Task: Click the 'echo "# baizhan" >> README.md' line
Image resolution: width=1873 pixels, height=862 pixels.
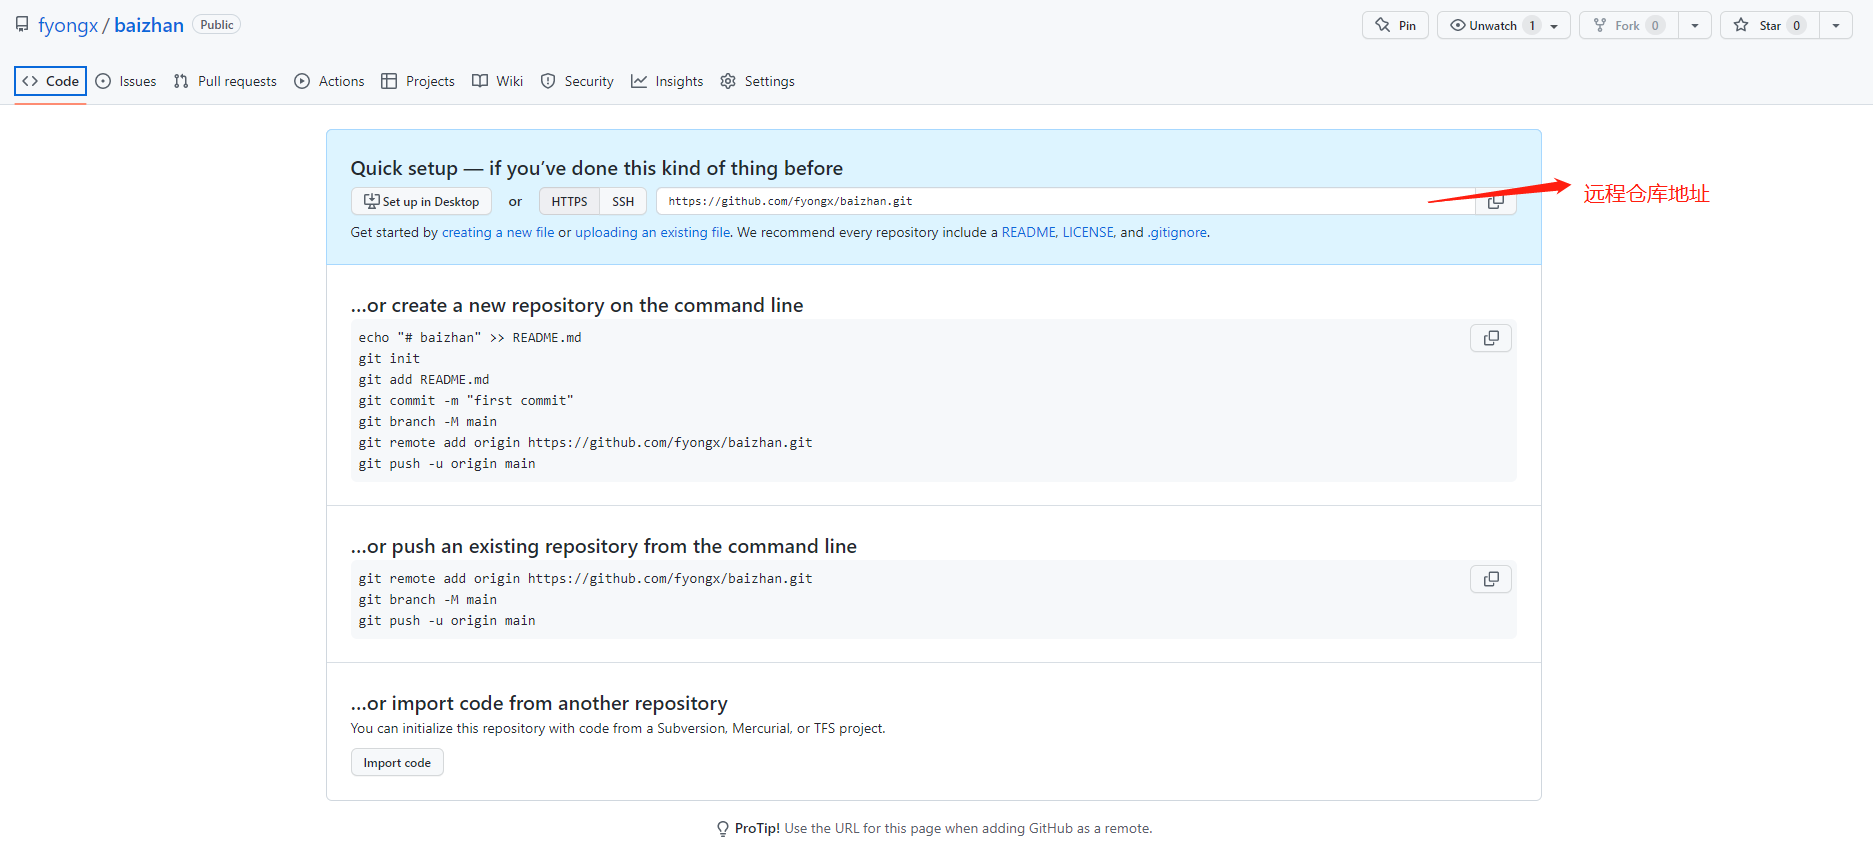Action: 470,337
